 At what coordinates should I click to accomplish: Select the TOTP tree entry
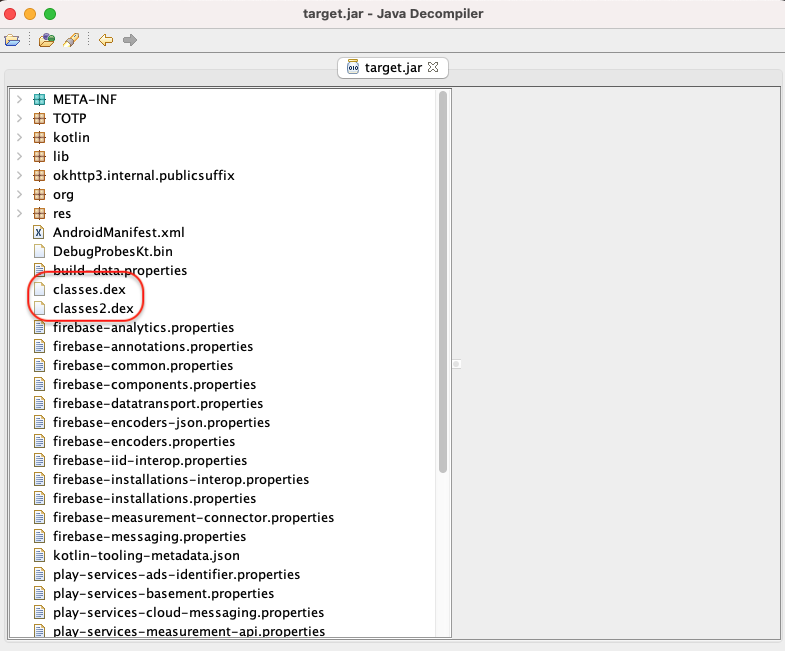click(x=70, y=118)
